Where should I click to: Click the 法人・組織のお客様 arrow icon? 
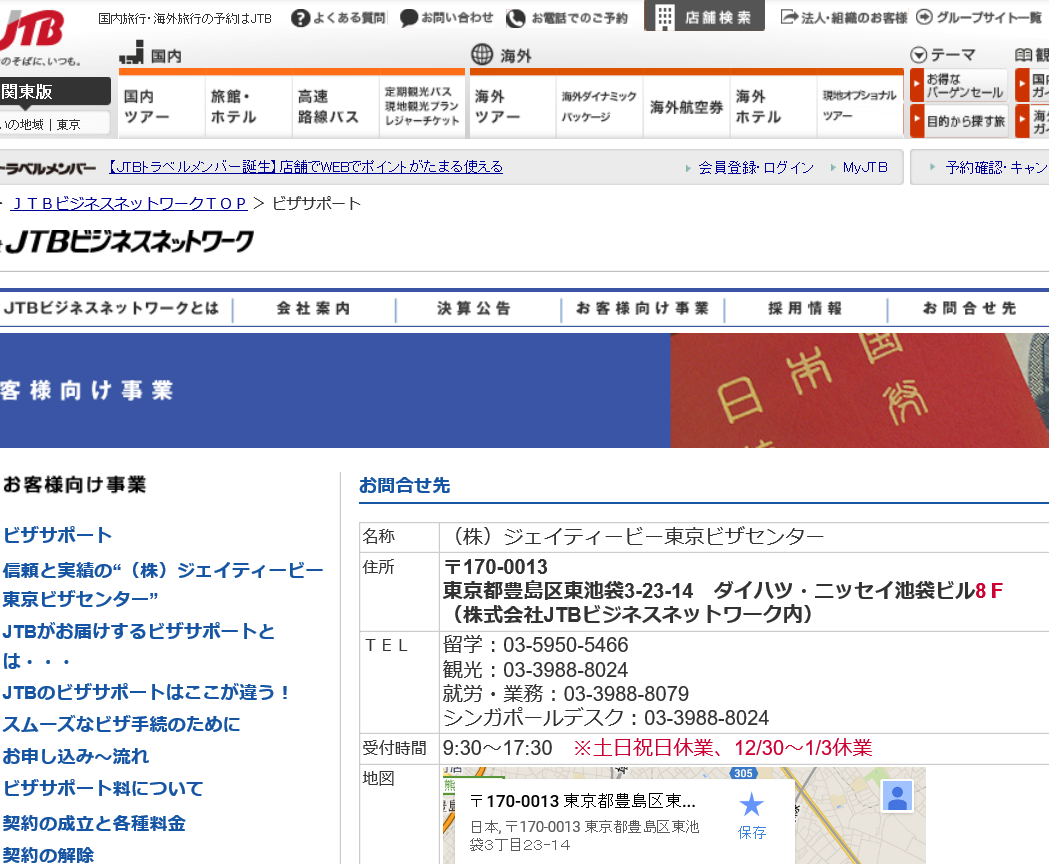click(789, 17)
